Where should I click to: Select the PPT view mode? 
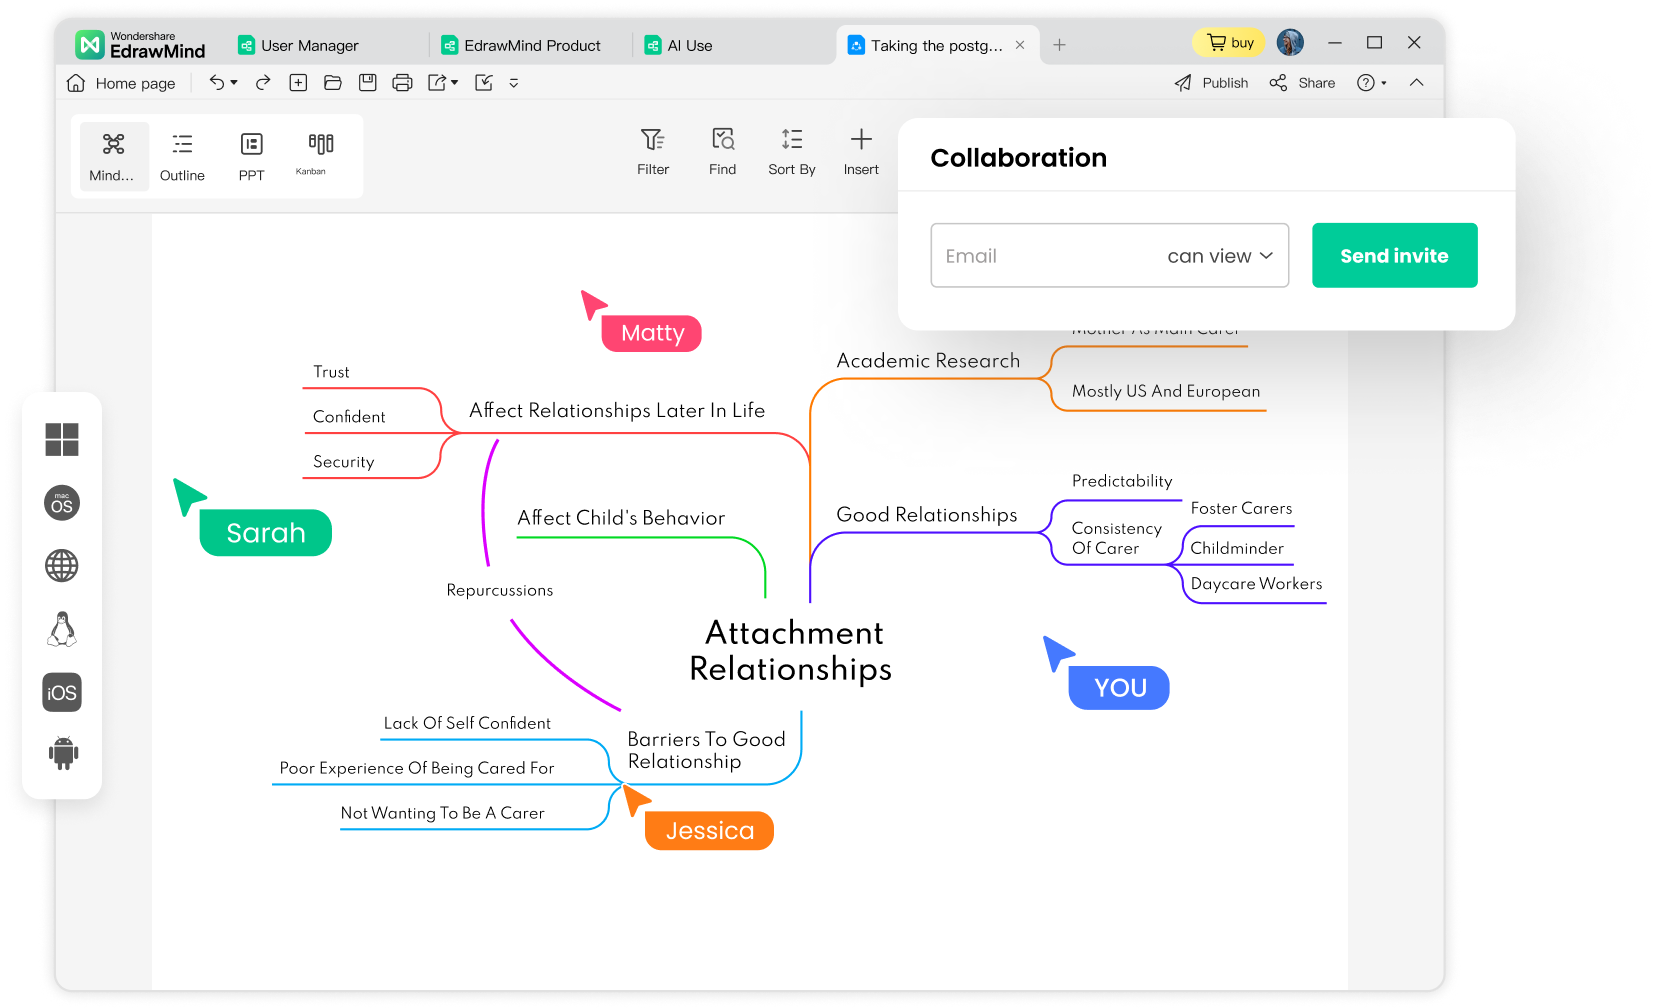tap(251, 155)
